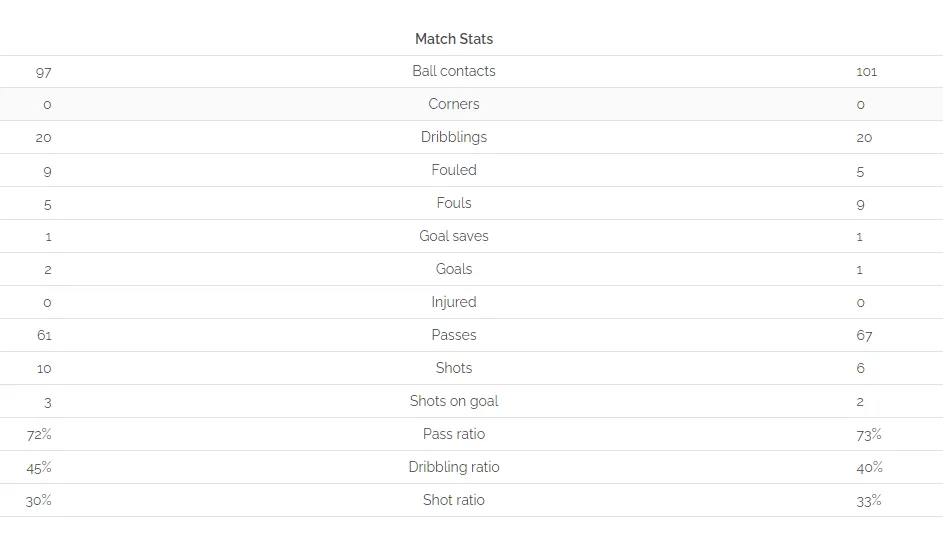
Task: Select the Dribblings row label
Action: pos(454,137)
